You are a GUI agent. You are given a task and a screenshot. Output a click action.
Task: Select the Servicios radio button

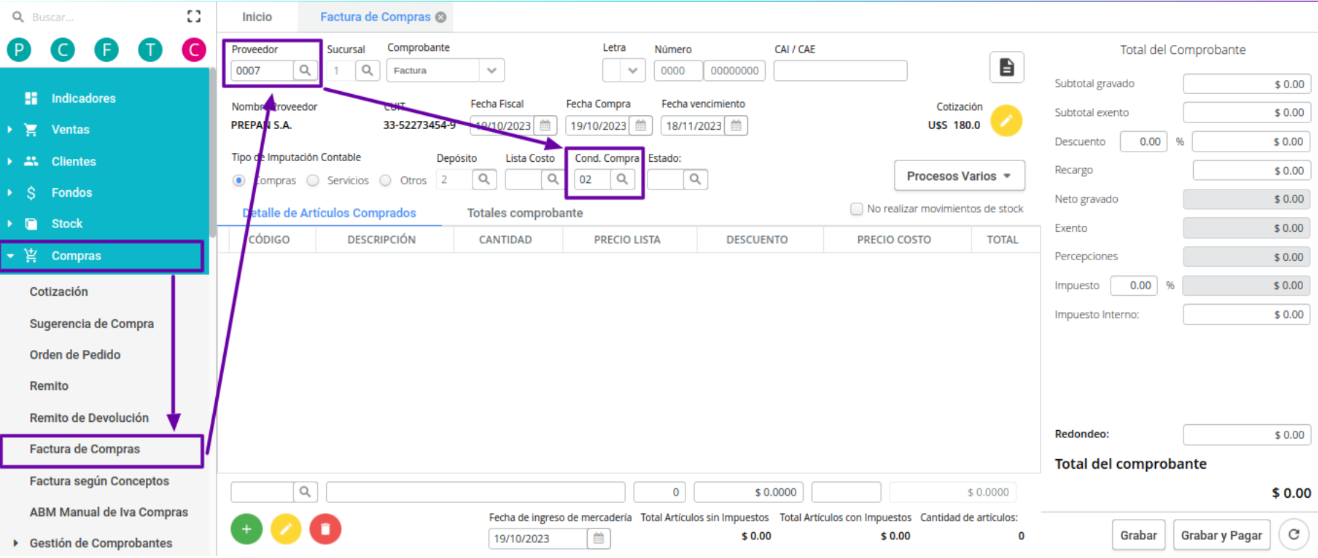pos(313,180)
